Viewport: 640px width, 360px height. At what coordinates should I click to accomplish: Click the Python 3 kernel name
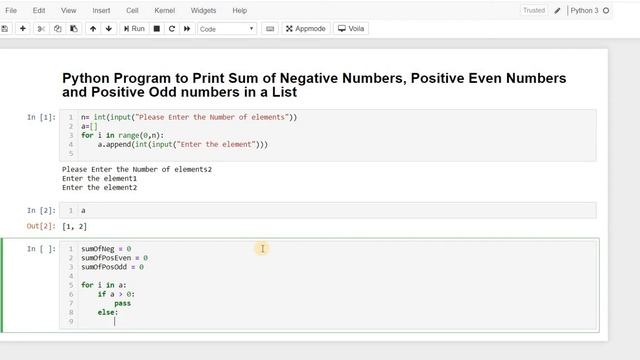[584, 11]
